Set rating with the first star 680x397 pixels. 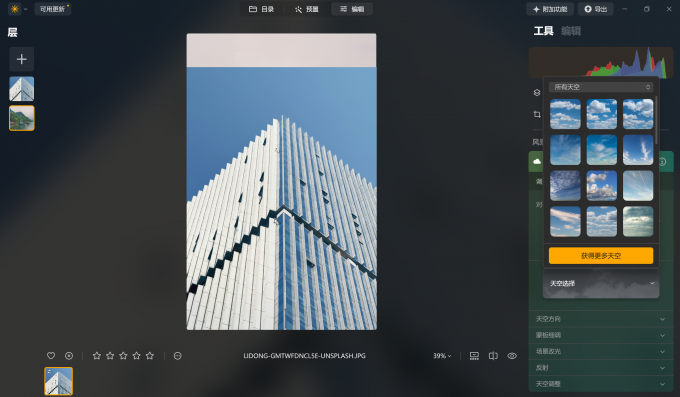pyautogui.click(x=97, y=356)
